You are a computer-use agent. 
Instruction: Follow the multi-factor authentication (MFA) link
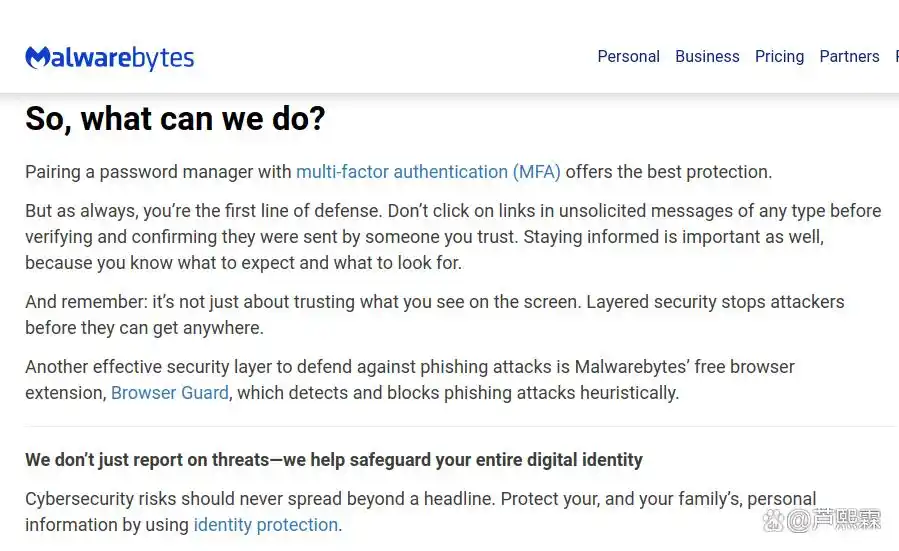[428, 172]
